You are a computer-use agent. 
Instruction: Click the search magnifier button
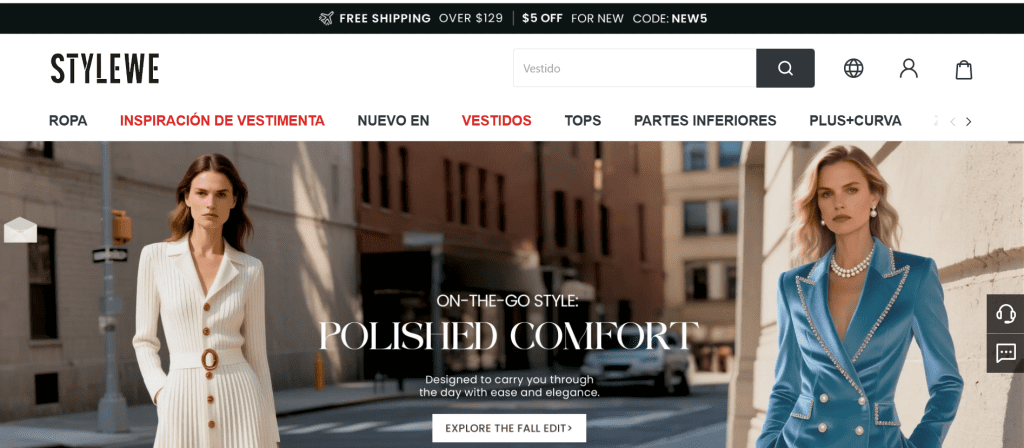(785, 68)
